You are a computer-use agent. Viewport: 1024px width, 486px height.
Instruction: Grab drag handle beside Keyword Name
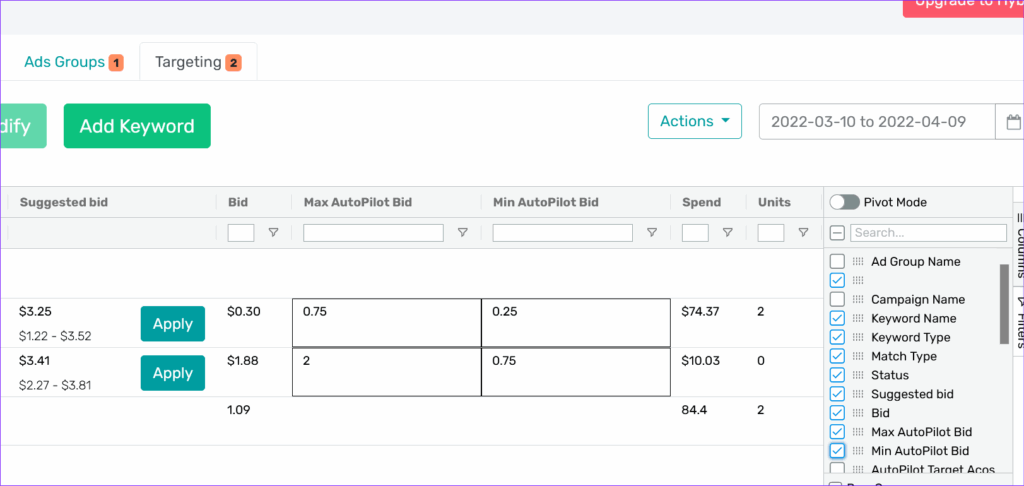(857, 318)
